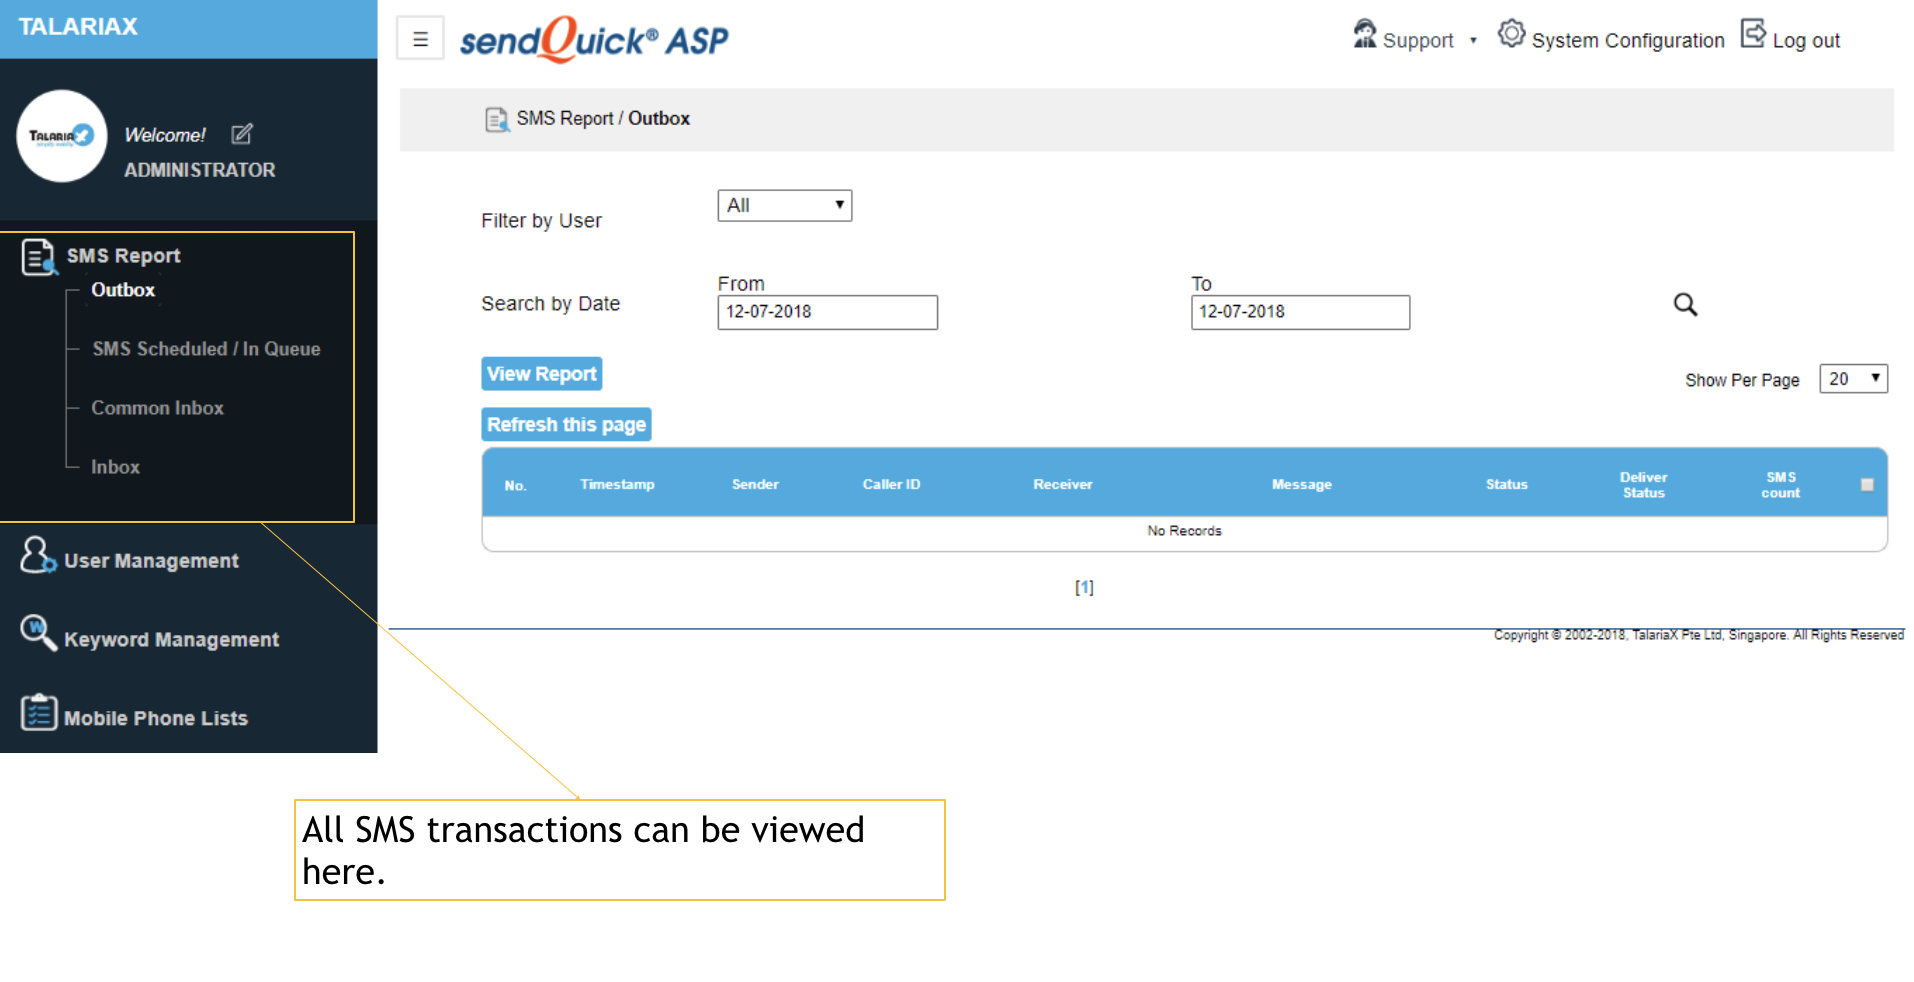Viewport: 1914px width, 982px height.
Task: Click the SMS count column header
Action: pyautogui.click(x=1780, y=485)
